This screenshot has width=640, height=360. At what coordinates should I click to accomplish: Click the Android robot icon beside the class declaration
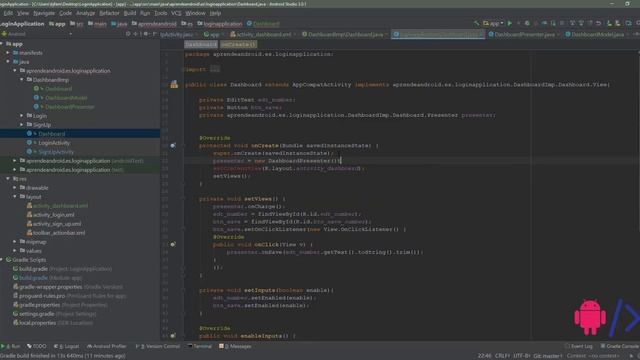(x=174, y=84)
